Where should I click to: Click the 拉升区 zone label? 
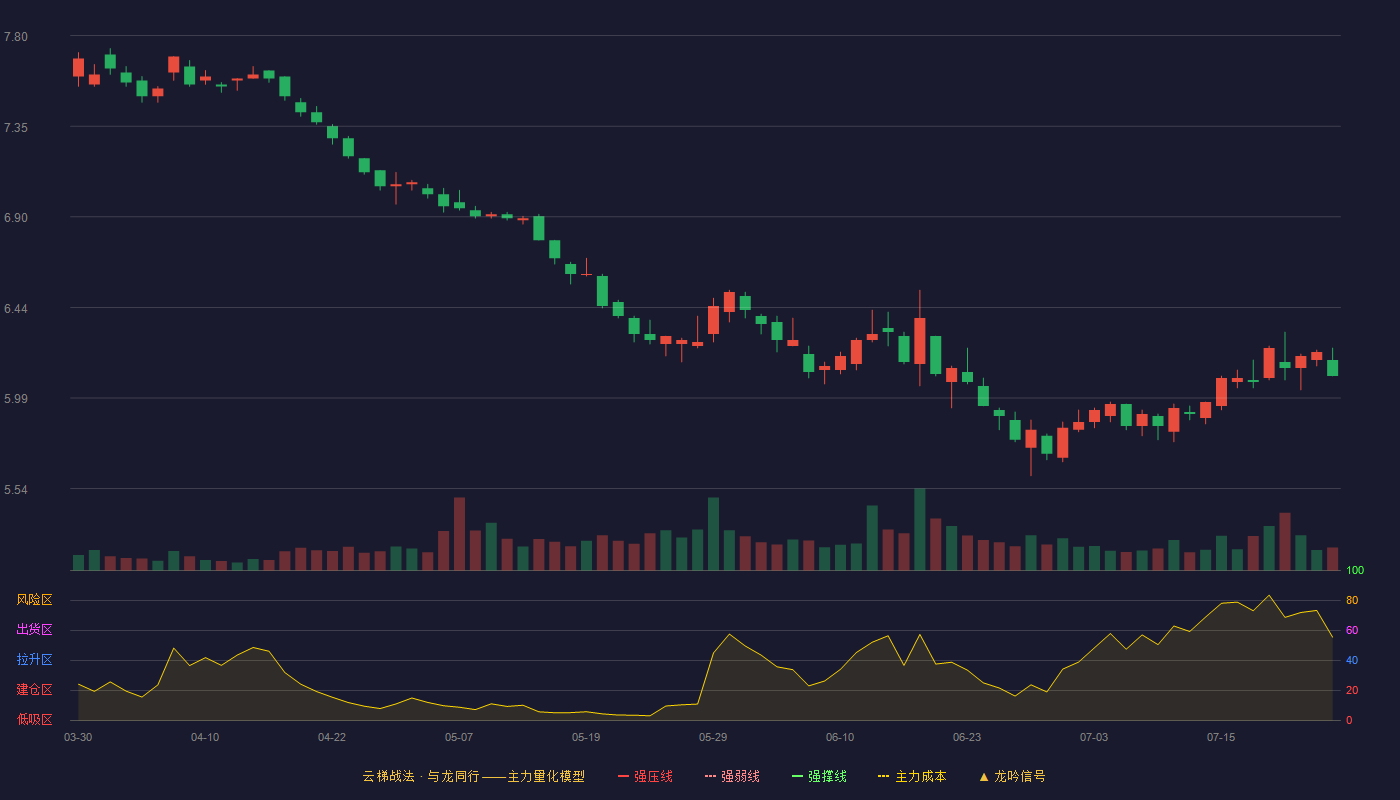34,660
